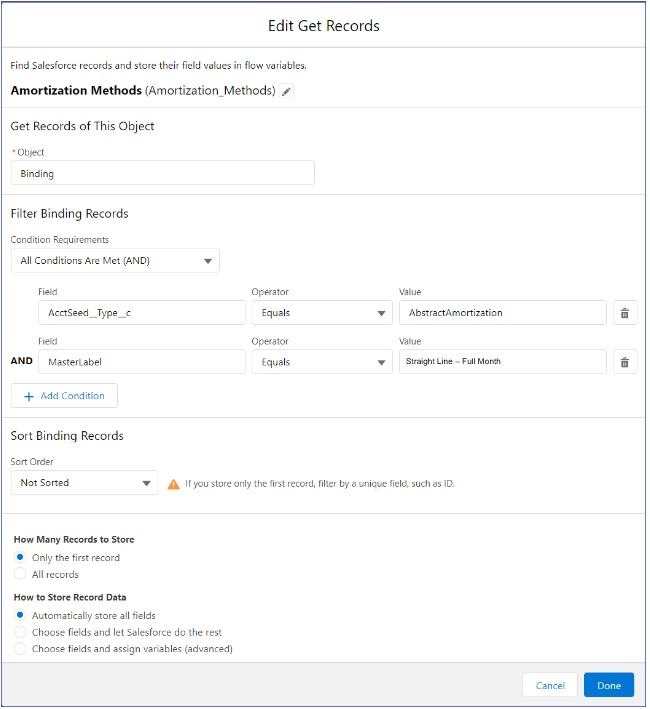Delete the MasterLabel condition row

[x=624, y=362]
